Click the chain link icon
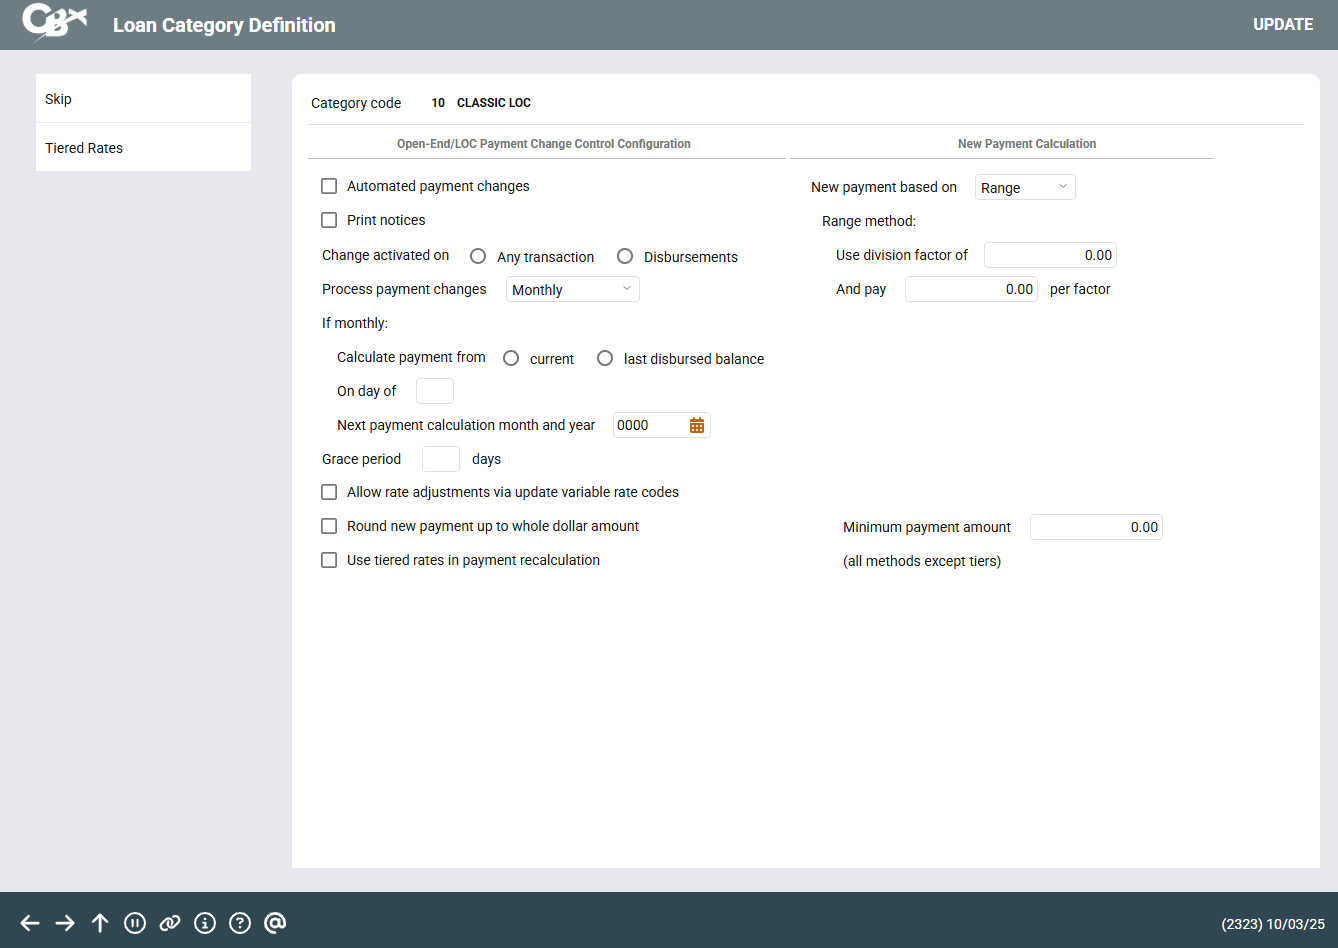Image resolution: width=1338 pixels, height=948 pixels. [170, 923]
